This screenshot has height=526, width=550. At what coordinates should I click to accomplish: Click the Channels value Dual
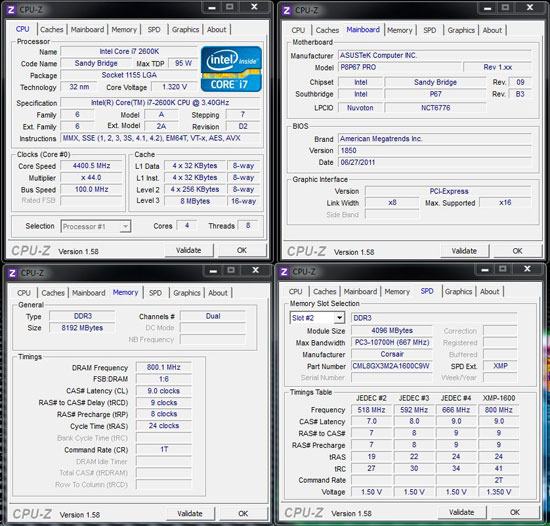pos(213,316)
